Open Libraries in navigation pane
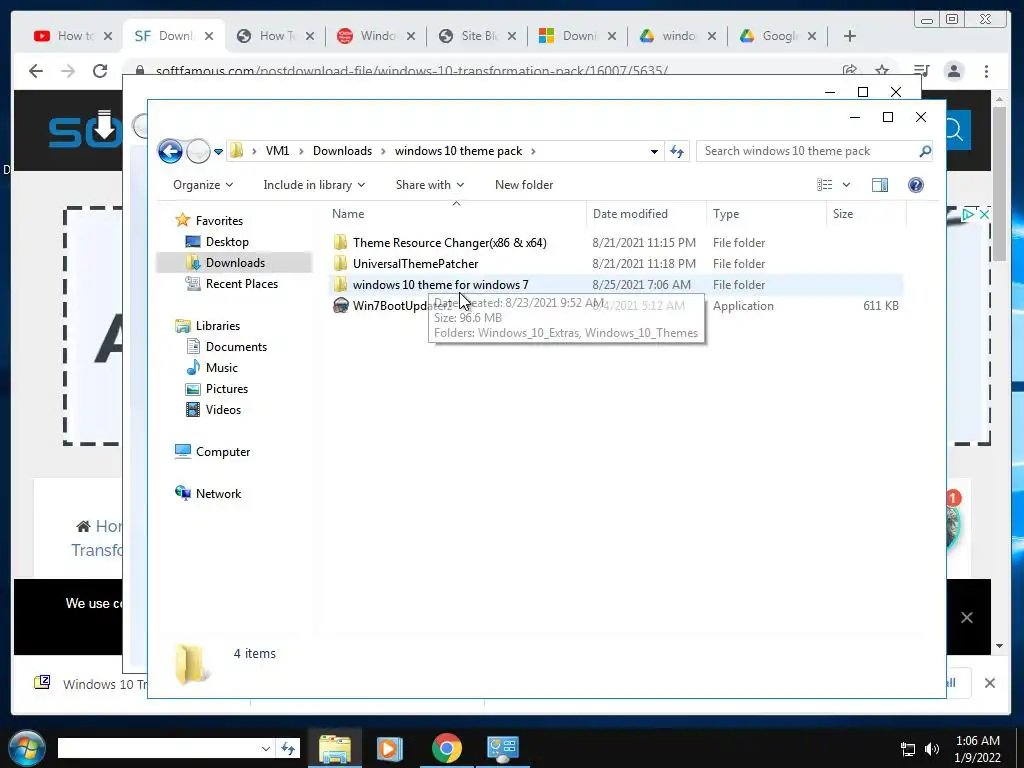Screen dimensions: 1024x768 [x=217, y=326]
